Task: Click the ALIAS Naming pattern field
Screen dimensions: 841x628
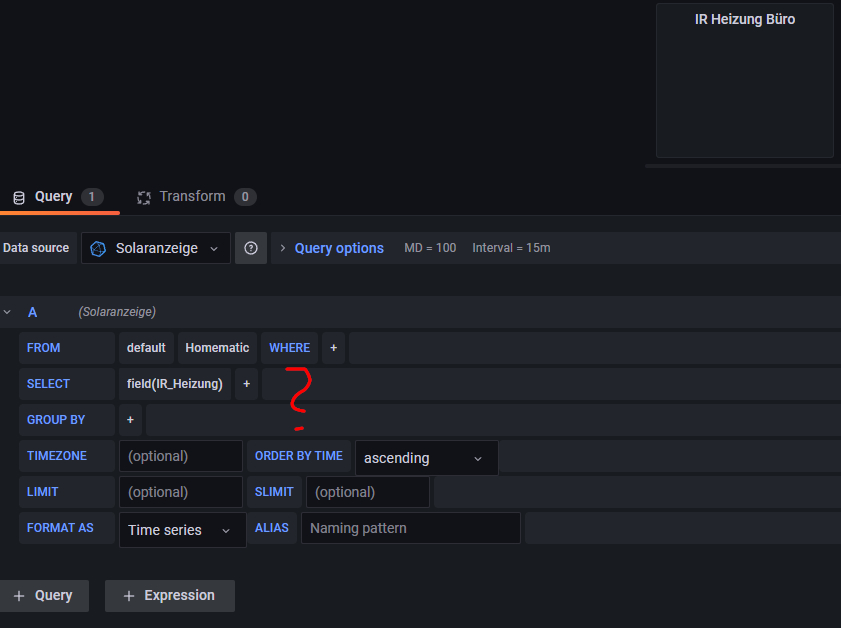Action: pyautogui.click(x=410, y=528)
